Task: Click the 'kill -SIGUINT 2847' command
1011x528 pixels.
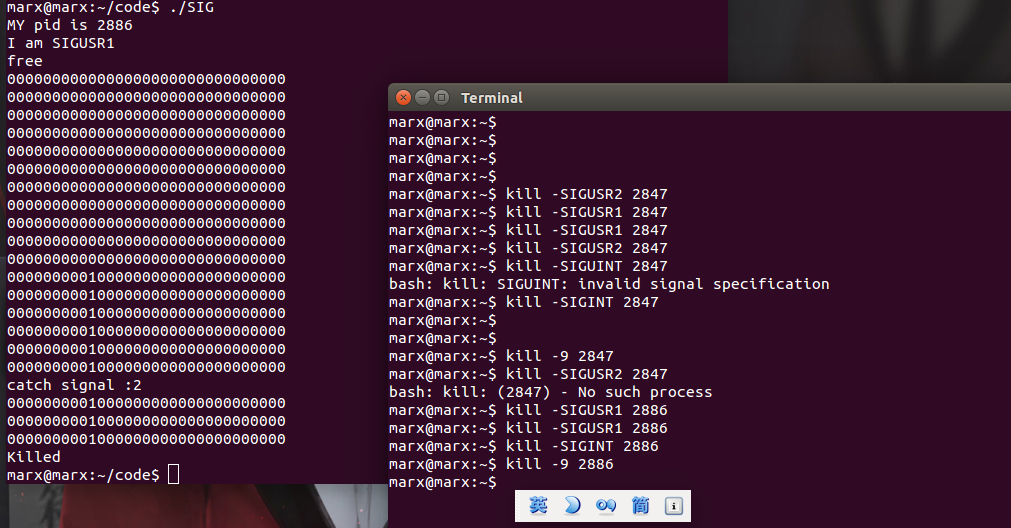Action: tap(586, 266)
